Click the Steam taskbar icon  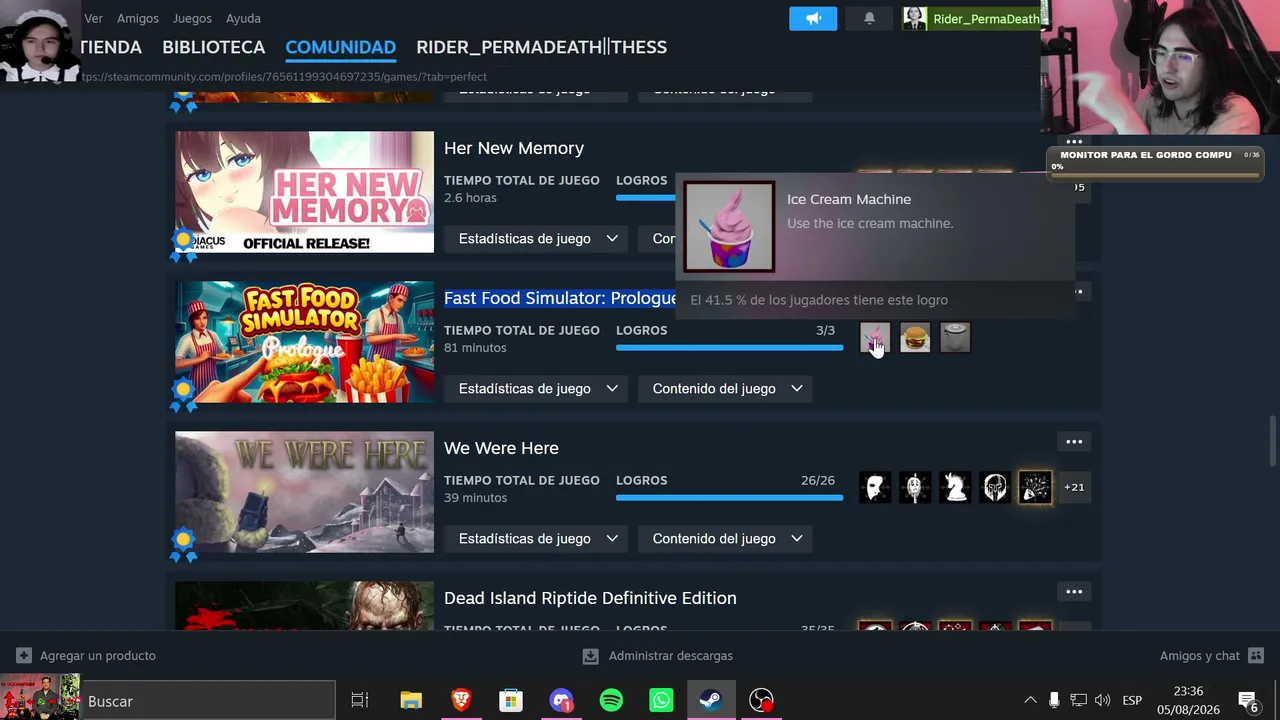click(711, 701)
